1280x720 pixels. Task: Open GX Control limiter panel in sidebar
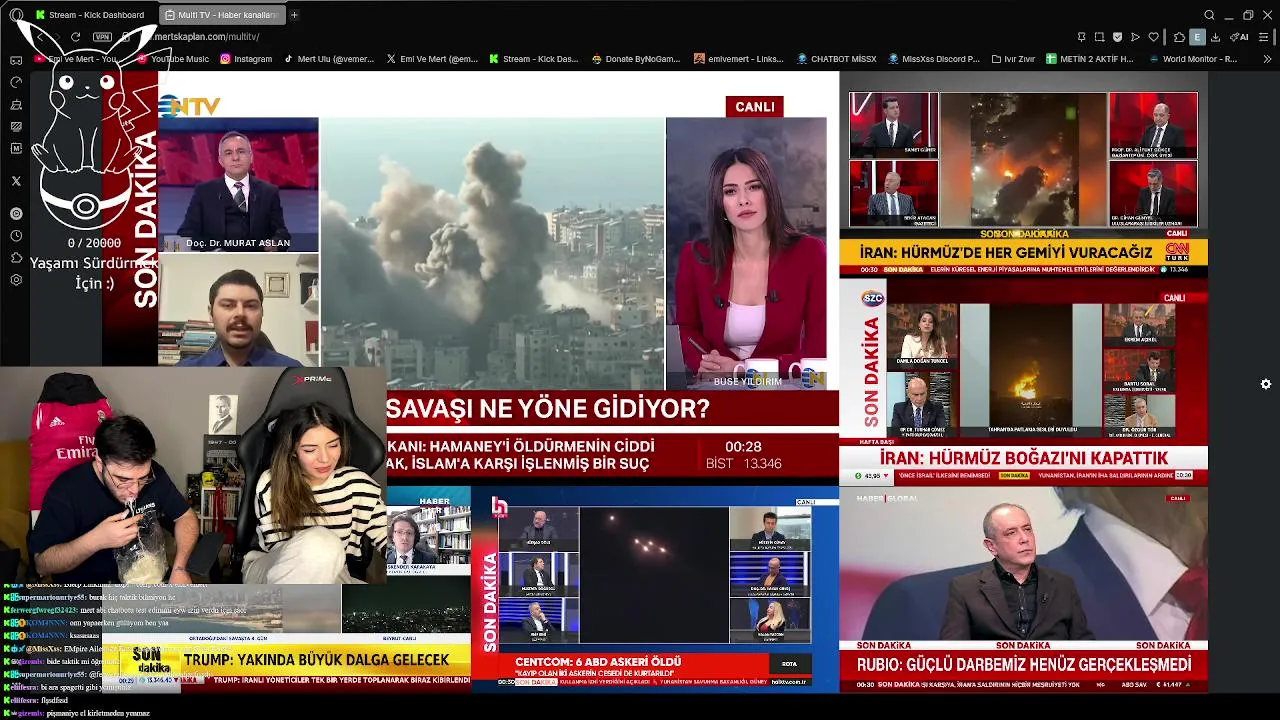coord(16,82)
